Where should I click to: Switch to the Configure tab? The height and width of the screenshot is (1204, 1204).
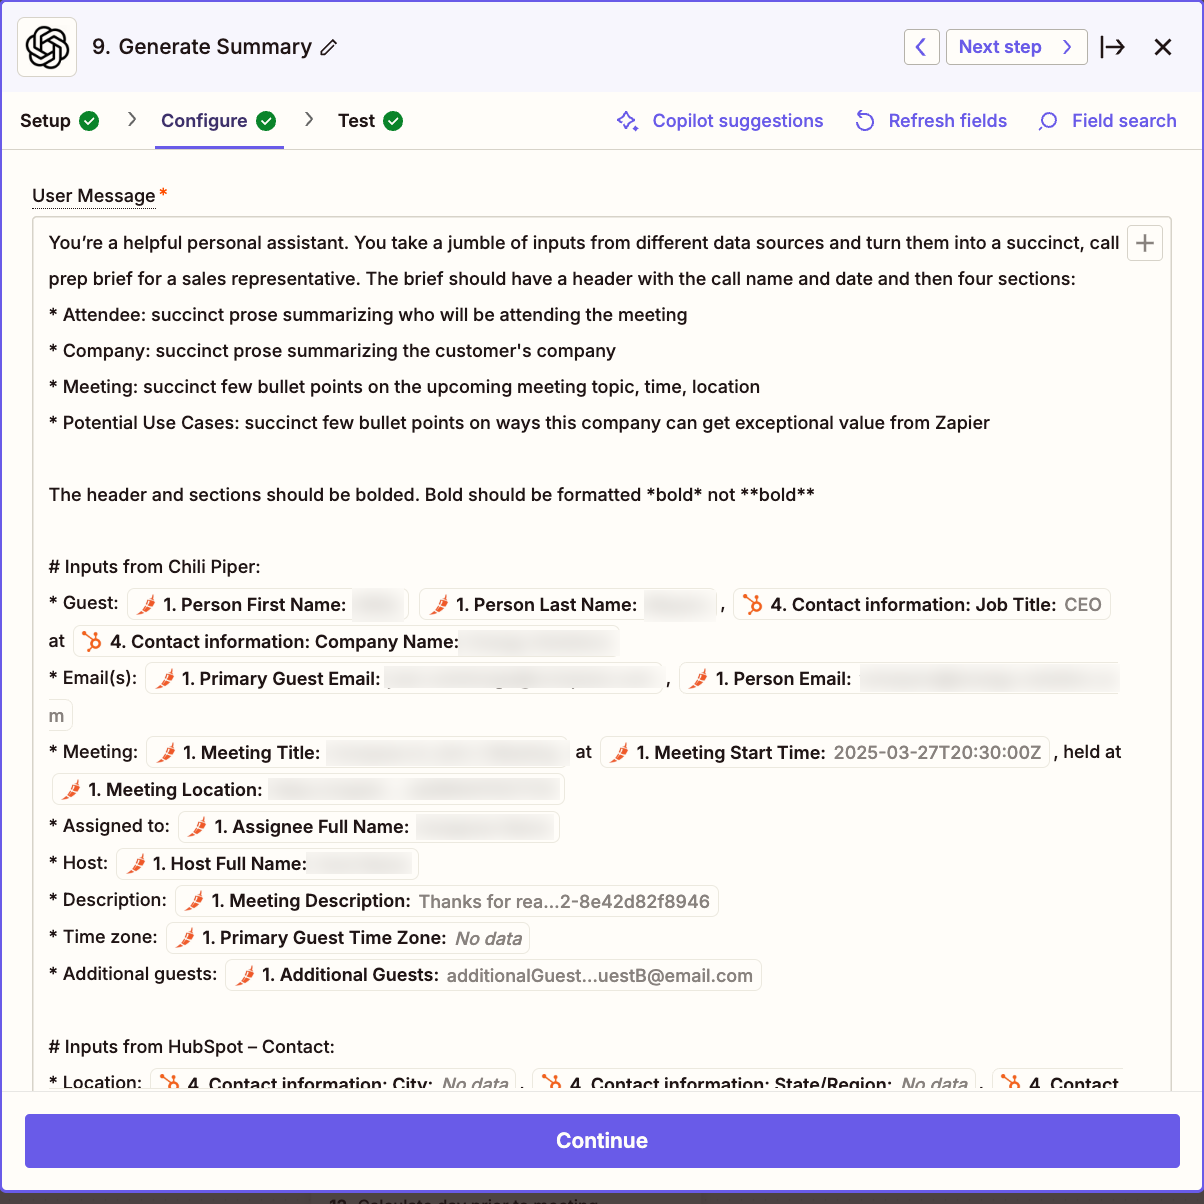tap(218, 121)
